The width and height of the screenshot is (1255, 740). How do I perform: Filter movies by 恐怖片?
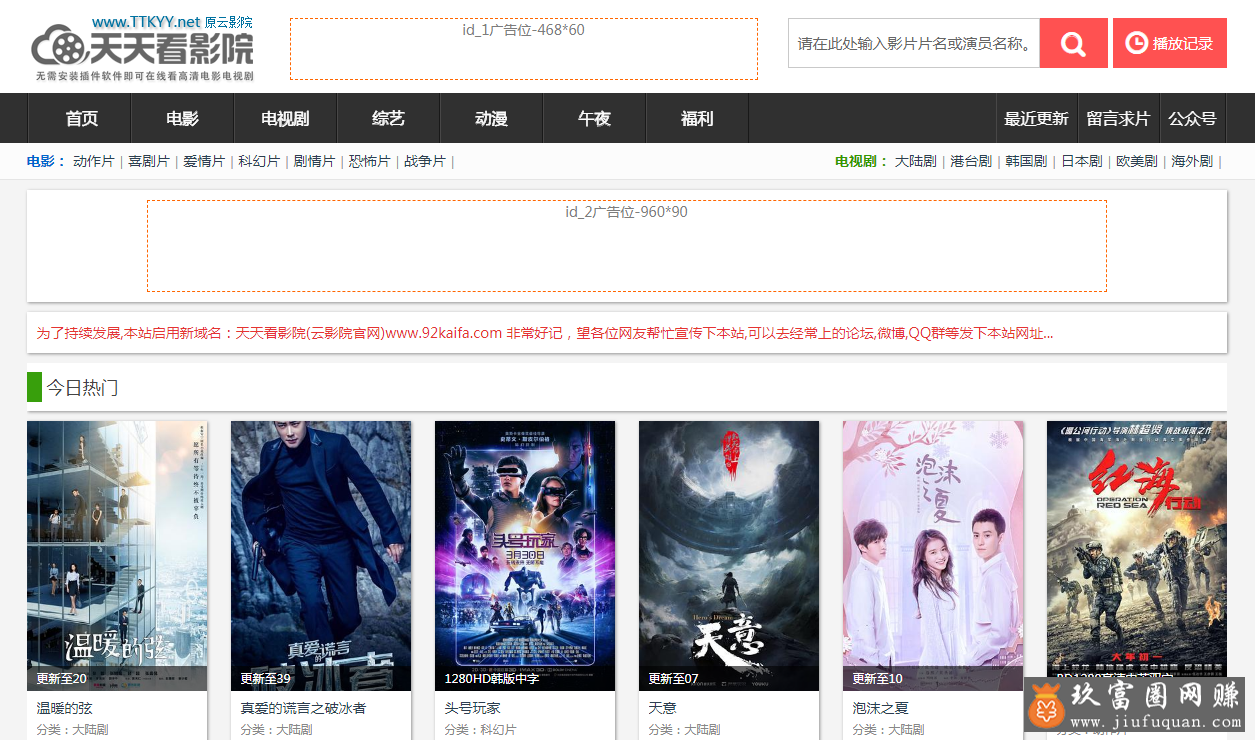coord(369,161)
